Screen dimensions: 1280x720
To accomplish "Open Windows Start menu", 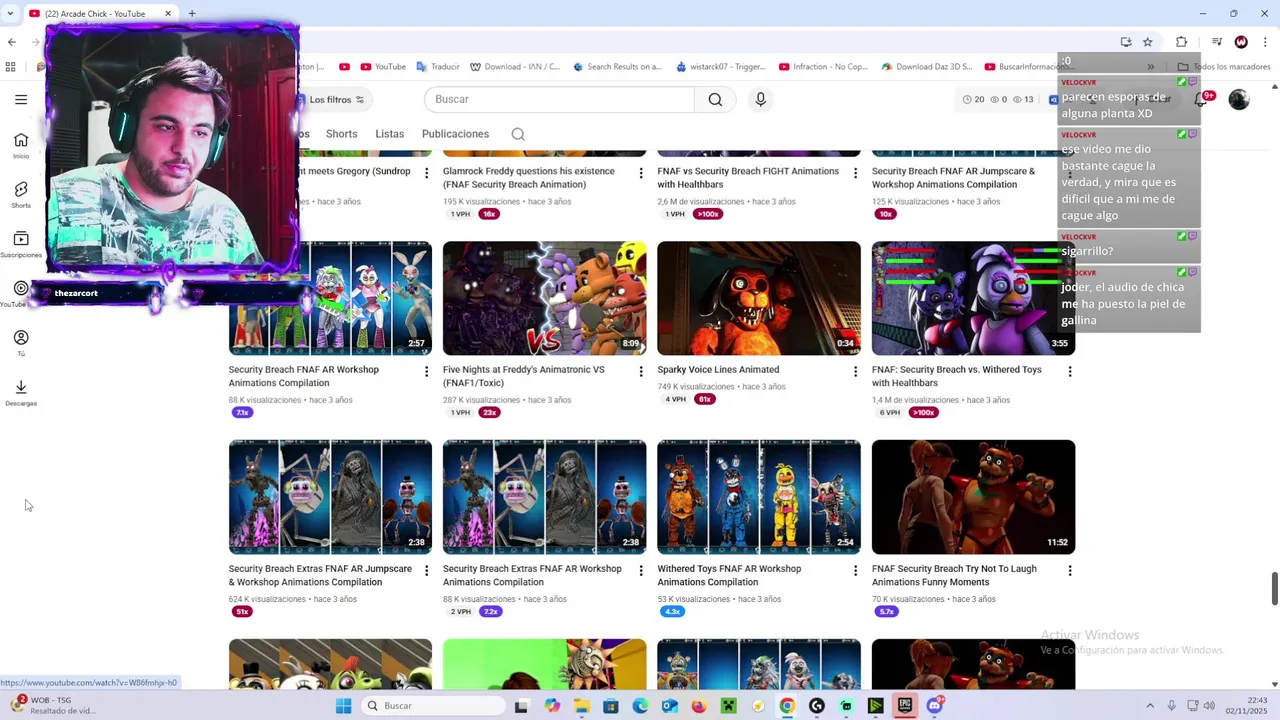I will [x=343, y=706].
